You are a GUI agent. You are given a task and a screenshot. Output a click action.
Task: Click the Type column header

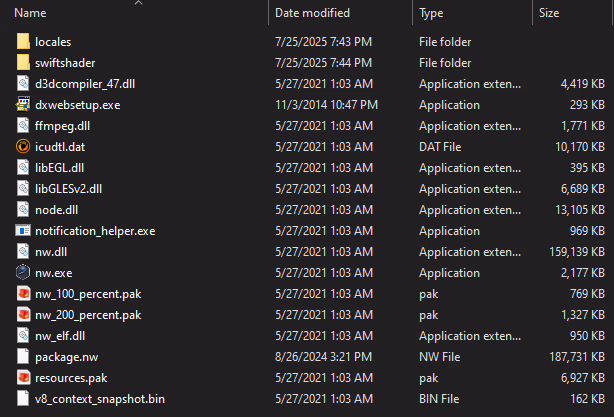[432, 14]
